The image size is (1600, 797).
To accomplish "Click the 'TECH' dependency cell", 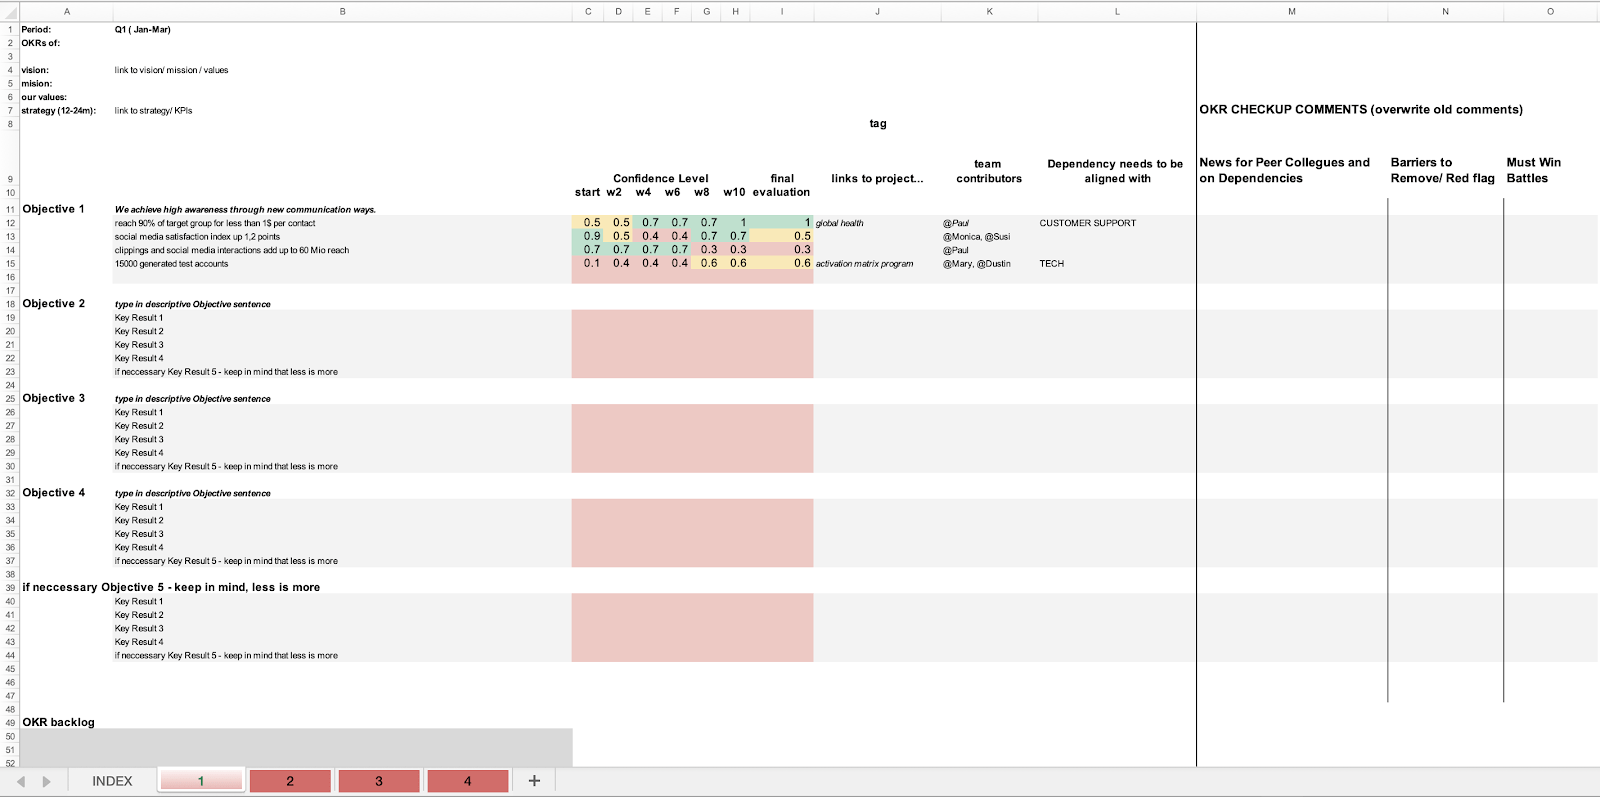I will coord(1051,264).
